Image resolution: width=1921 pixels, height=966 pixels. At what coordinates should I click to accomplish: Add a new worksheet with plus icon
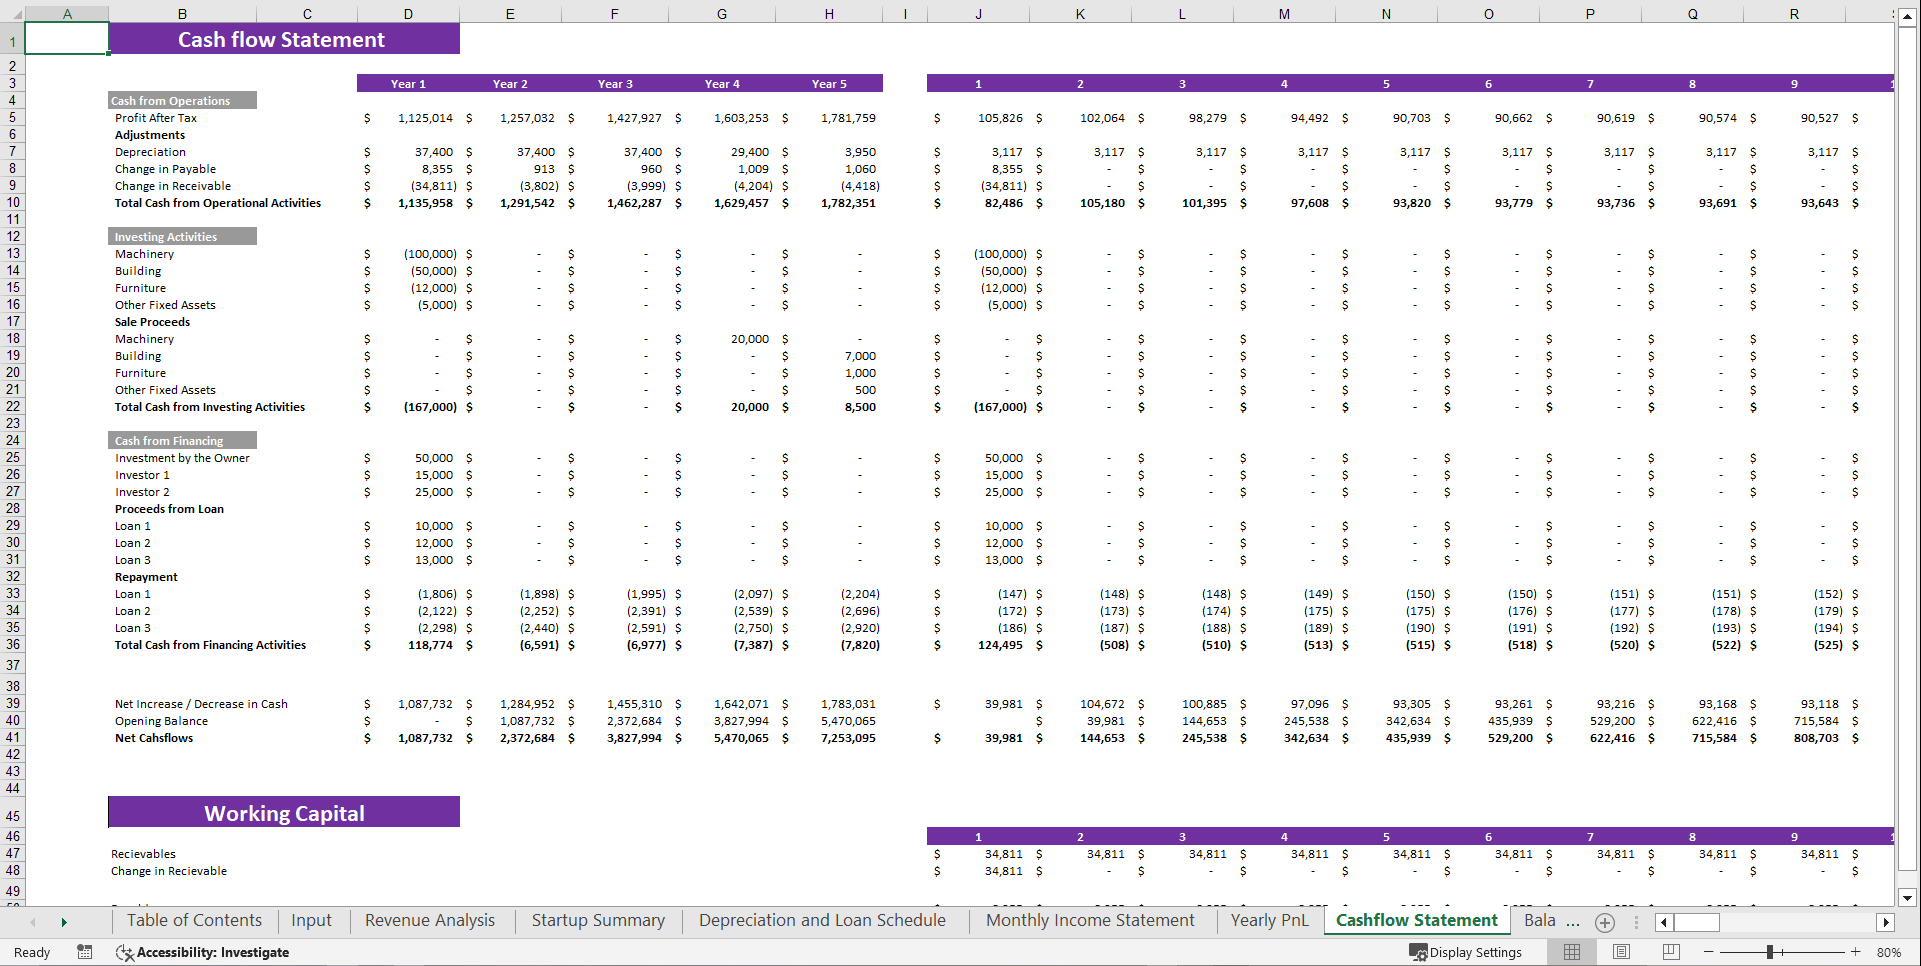(x=1605, y=921)
